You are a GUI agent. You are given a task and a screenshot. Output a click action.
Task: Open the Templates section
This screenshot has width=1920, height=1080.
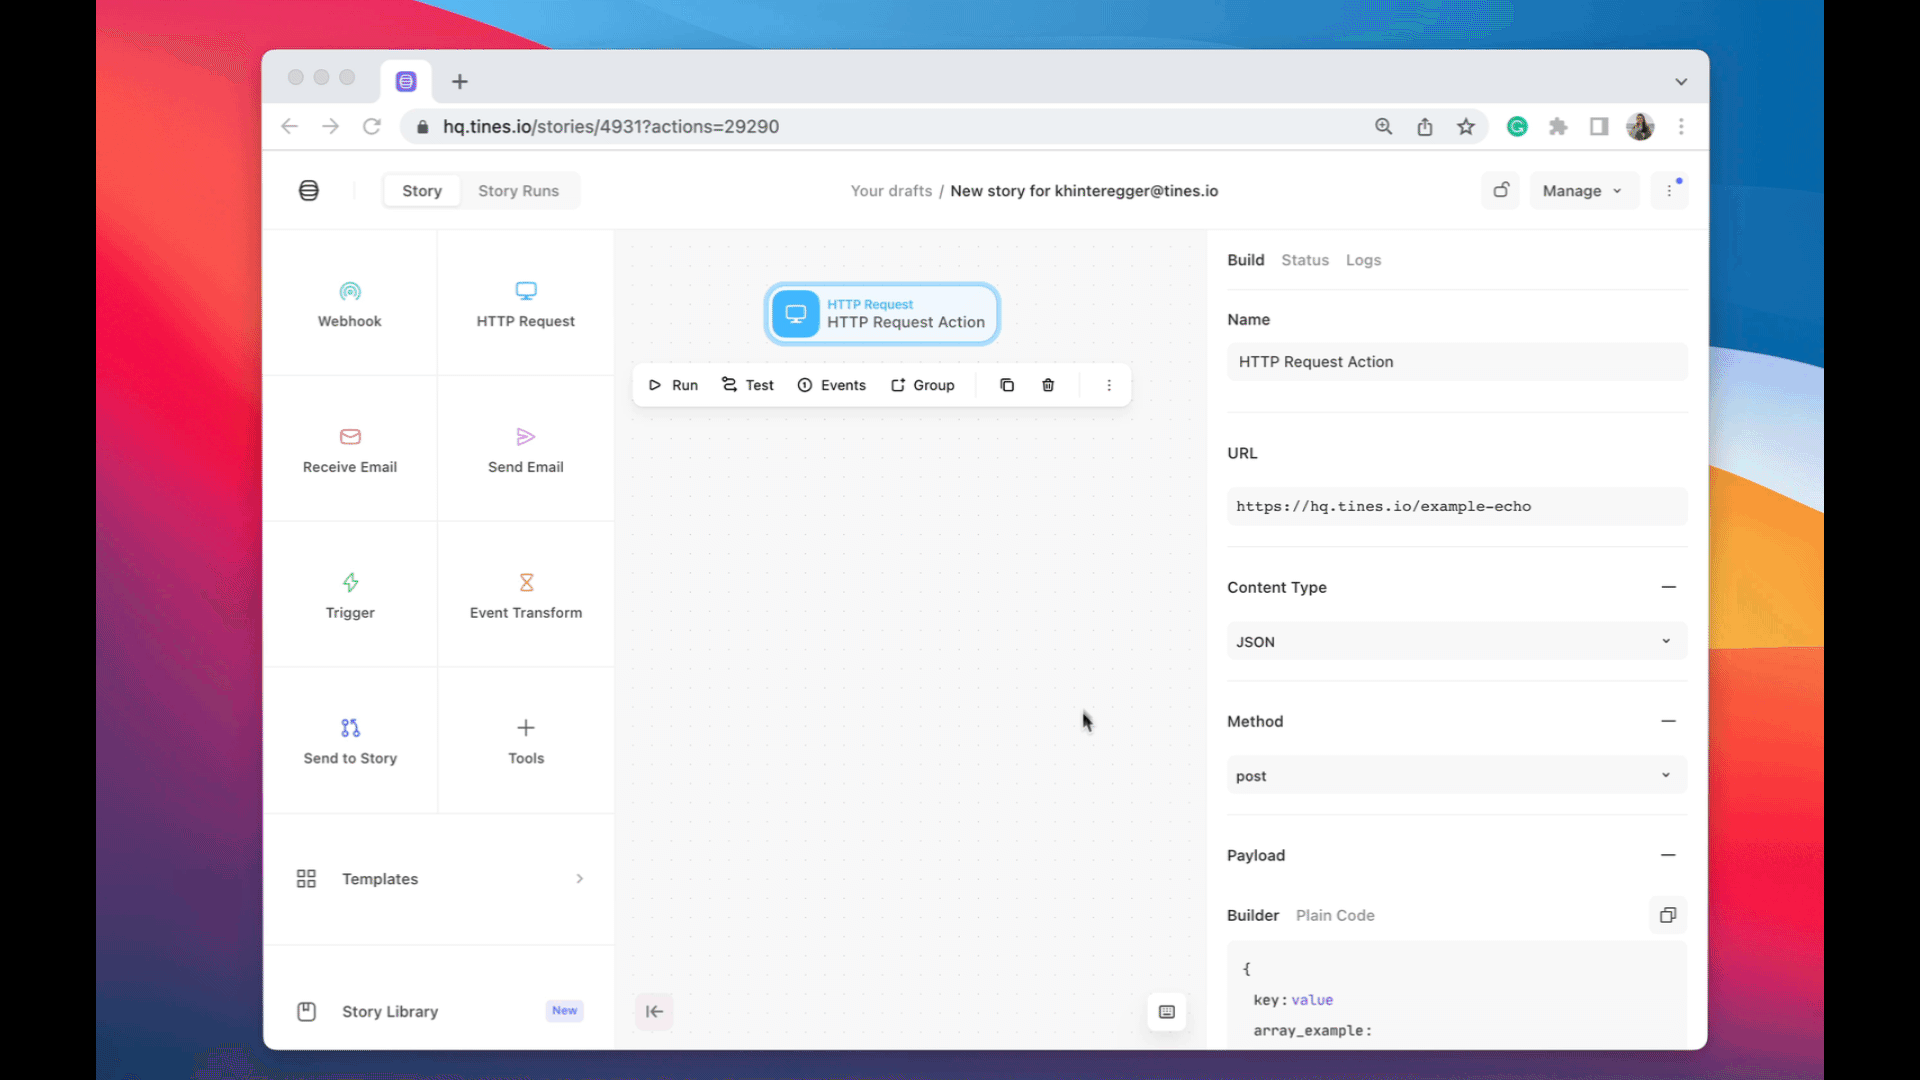tap(439, 879)
